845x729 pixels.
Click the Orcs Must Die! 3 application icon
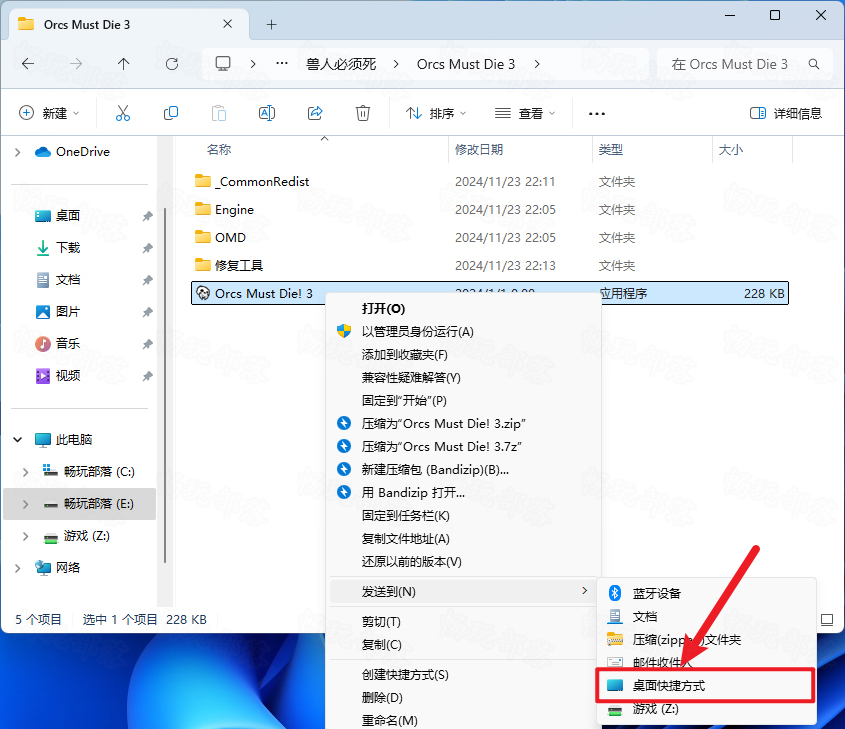203,293
